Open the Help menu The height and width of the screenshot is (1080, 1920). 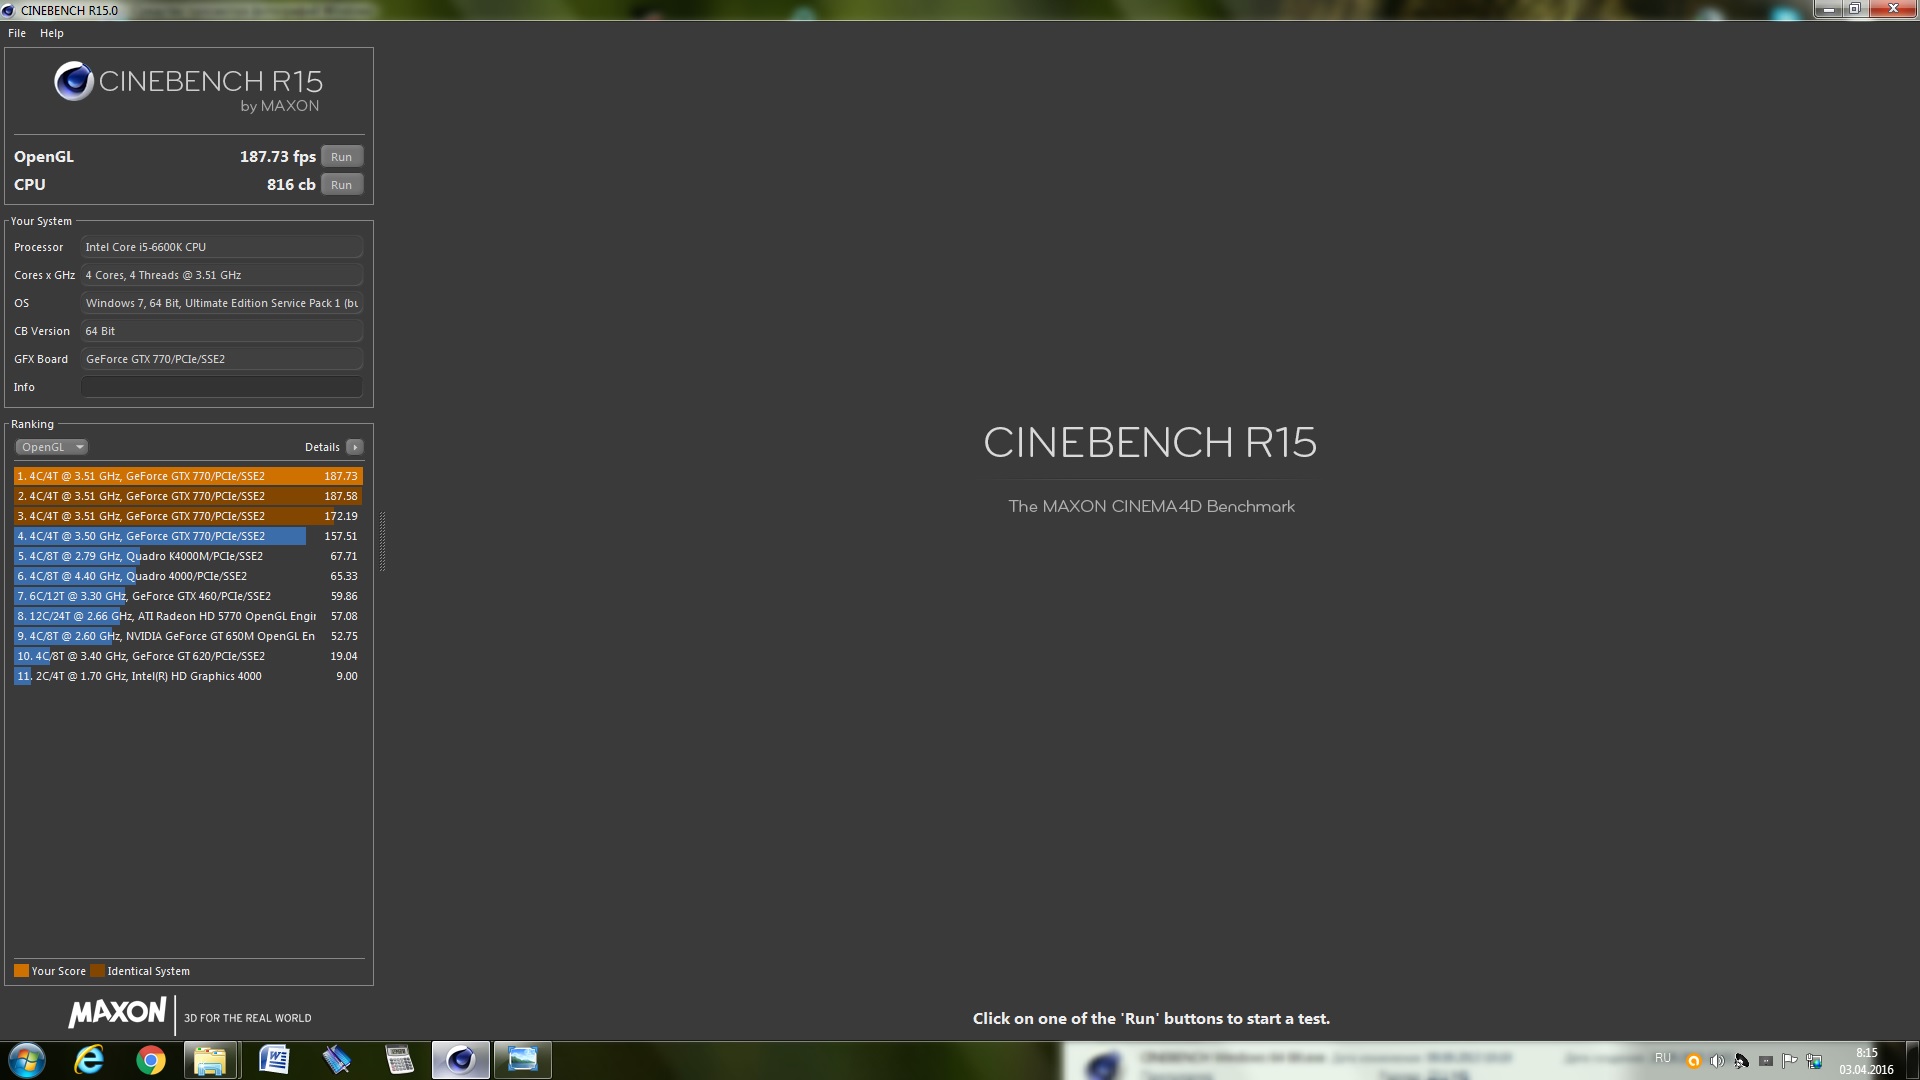pyautogui.click(x=52, y=33)
